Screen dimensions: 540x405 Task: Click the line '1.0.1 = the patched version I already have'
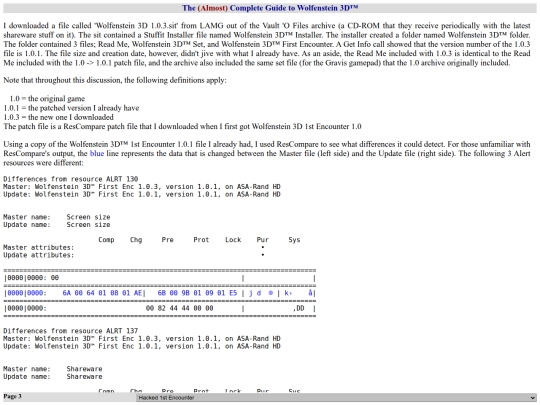click(71, 108)
